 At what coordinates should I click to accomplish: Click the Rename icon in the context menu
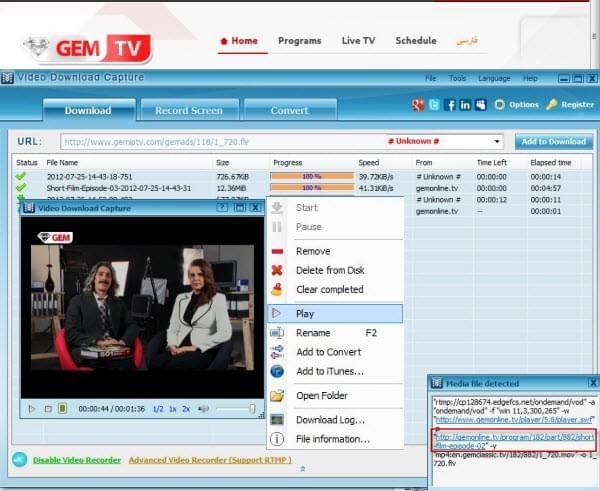click(277, 333)
